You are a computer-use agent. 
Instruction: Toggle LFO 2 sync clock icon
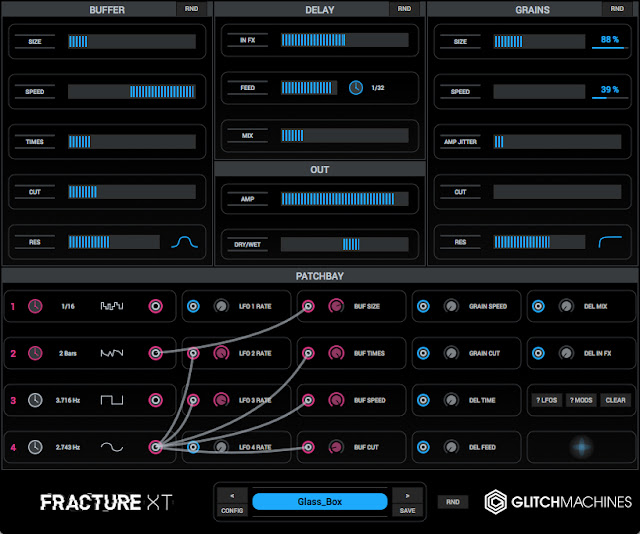(x=35, y=353)
